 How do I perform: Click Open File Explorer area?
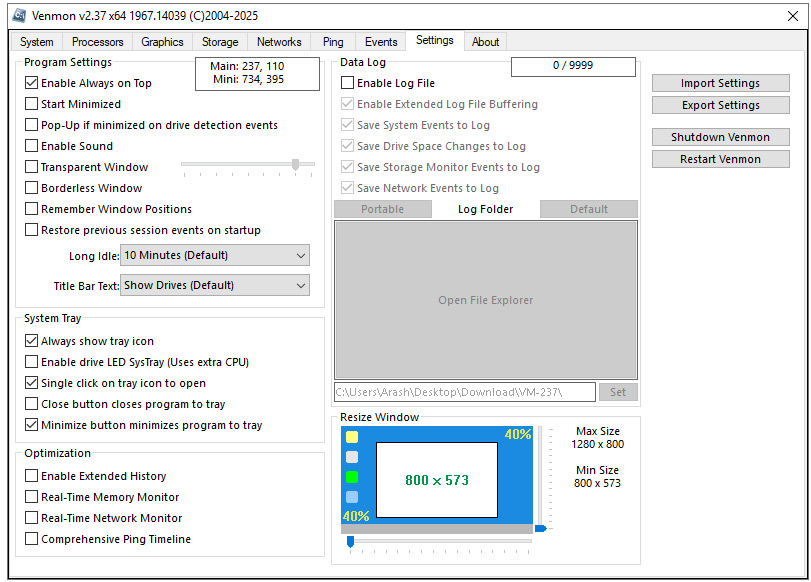tap(486, 300)
